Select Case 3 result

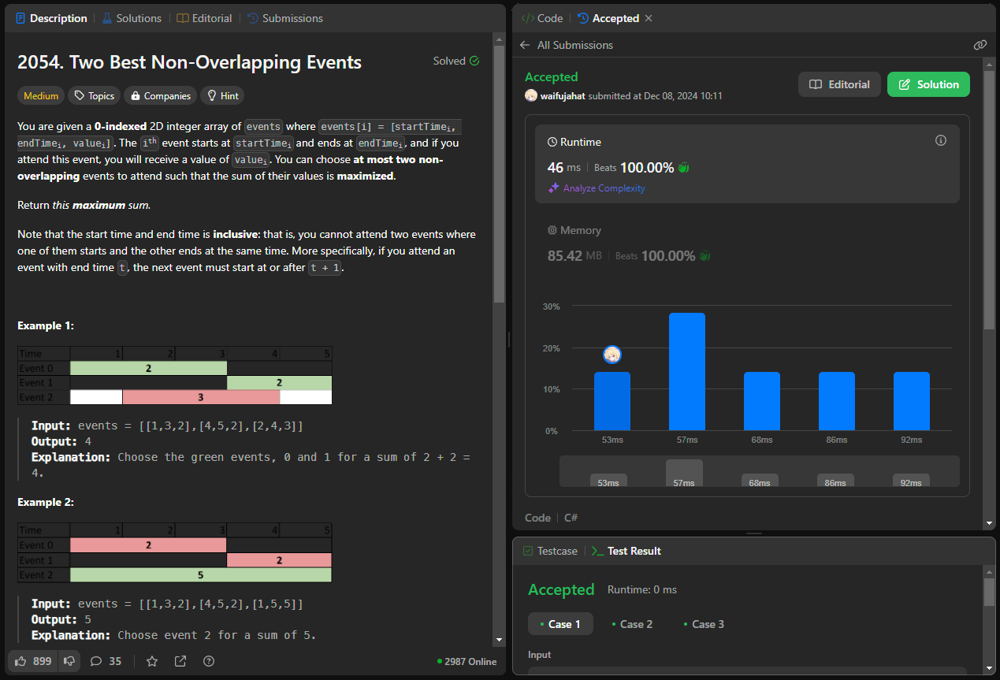[704, 624]
